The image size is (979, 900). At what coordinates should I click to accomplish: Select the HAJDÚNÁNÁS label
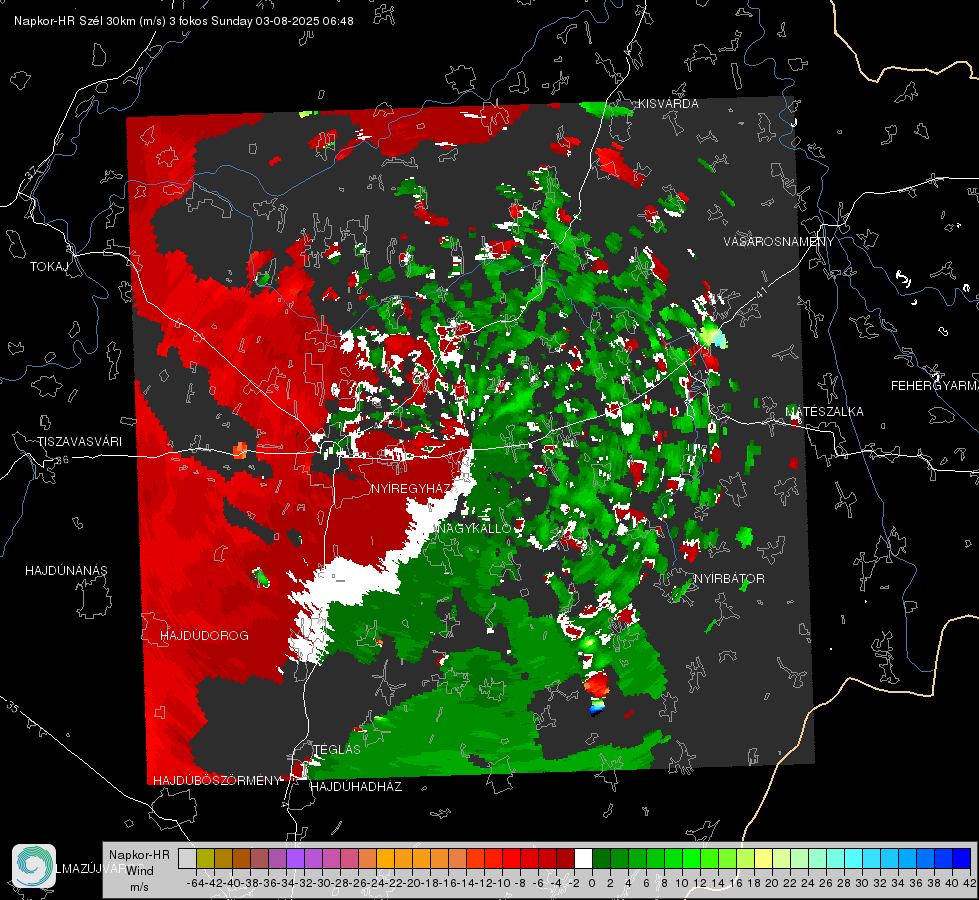click(66, 570)
